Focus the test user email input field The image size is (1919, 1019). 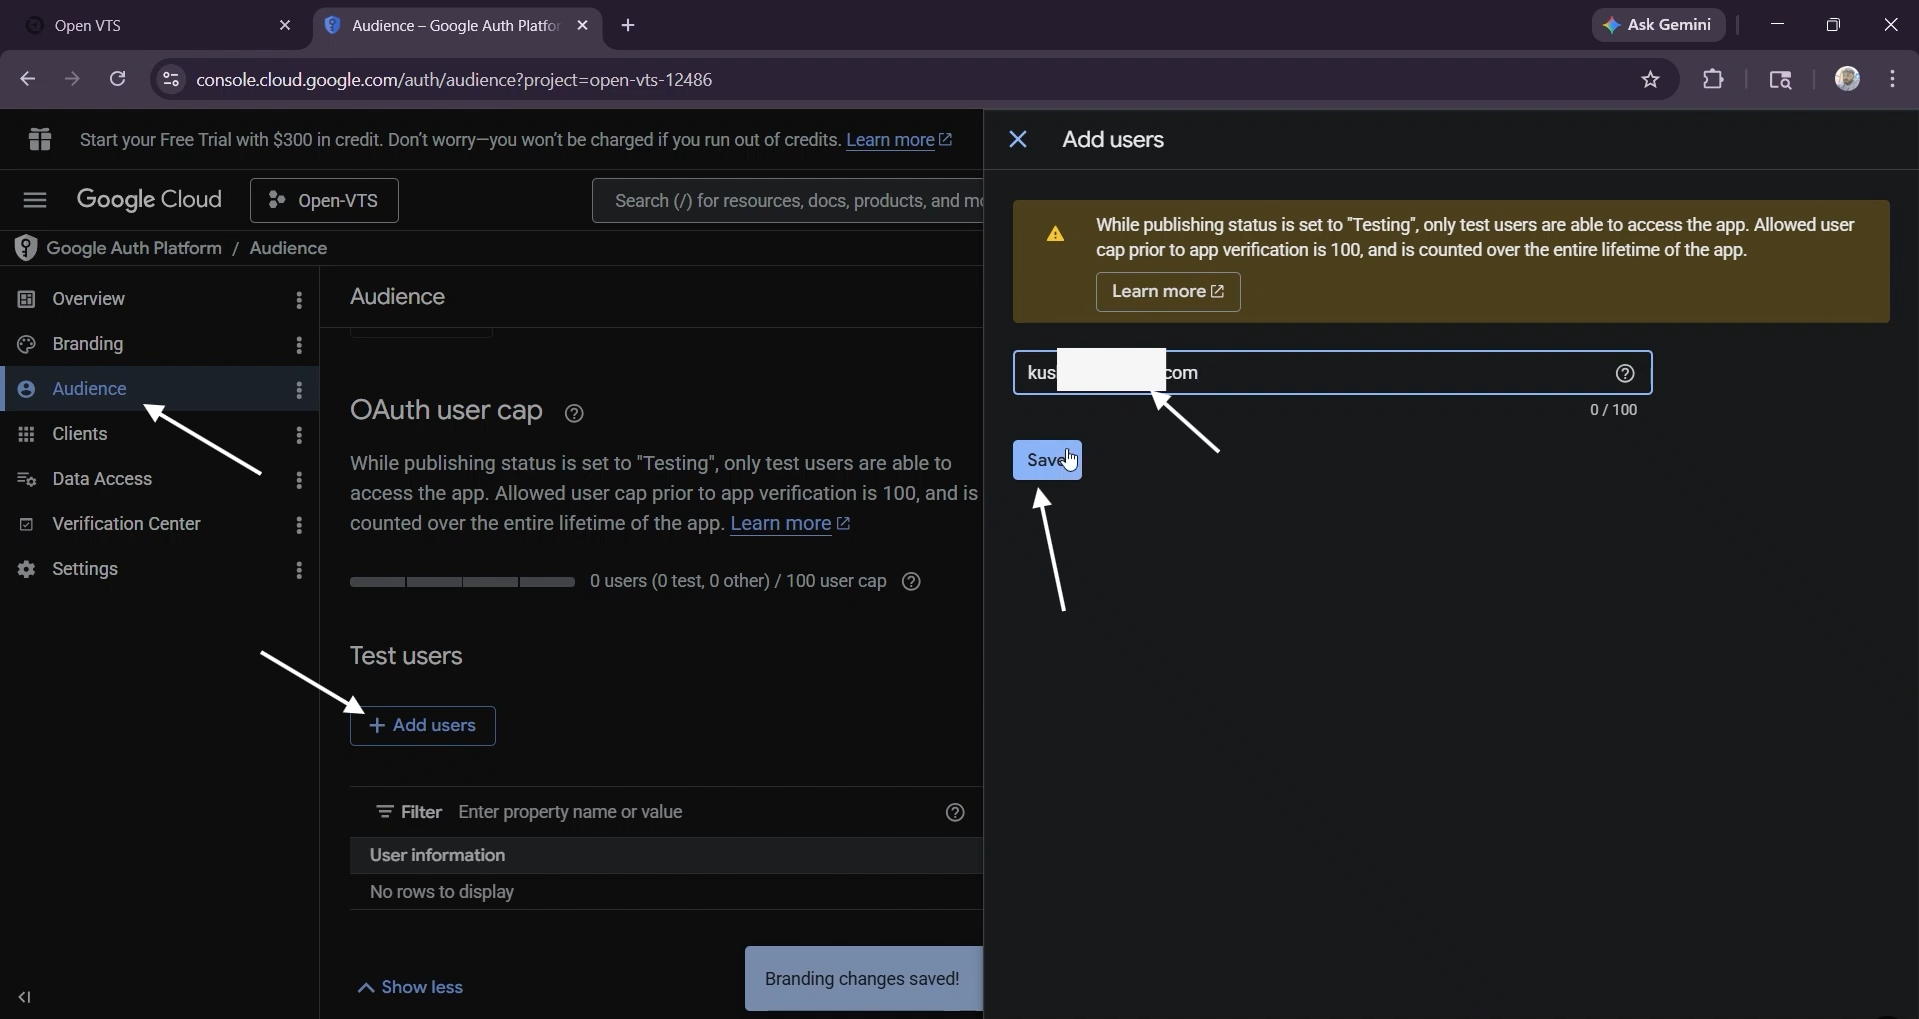(x=1332, y=373)
